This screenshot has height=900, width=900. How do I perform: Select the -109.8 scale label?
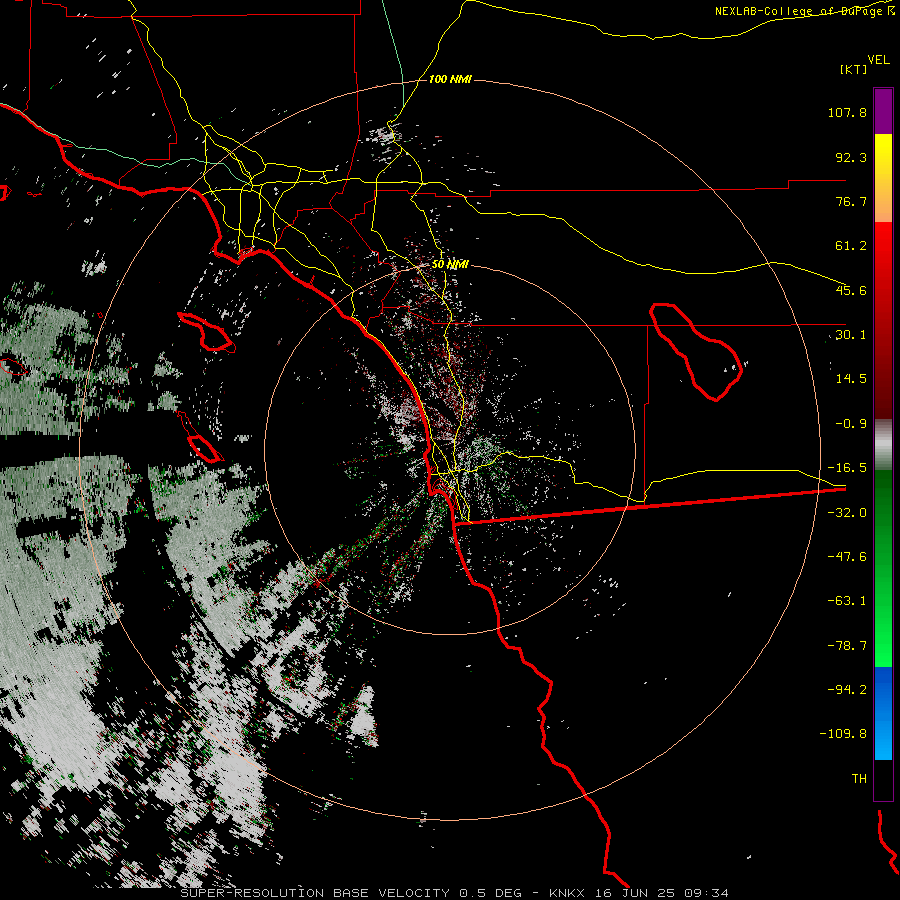coord(843,734)
